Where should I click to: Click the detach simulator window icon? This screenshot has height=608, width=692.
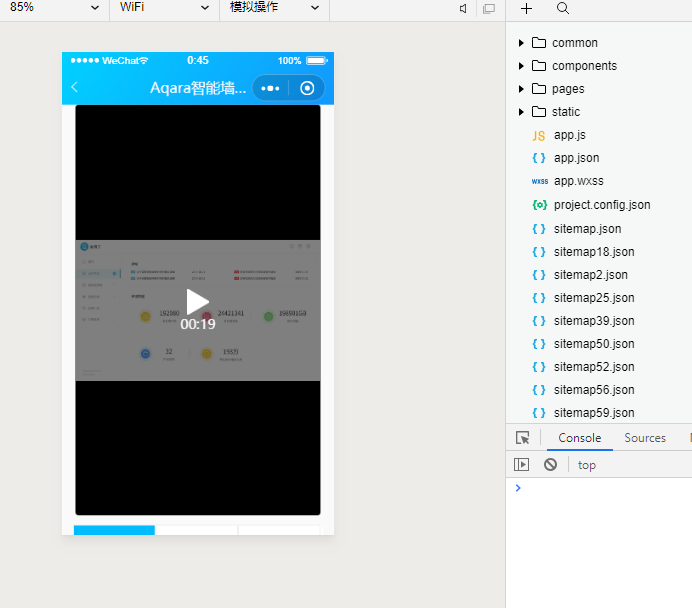pyautogui.click(x=489, y=8)
